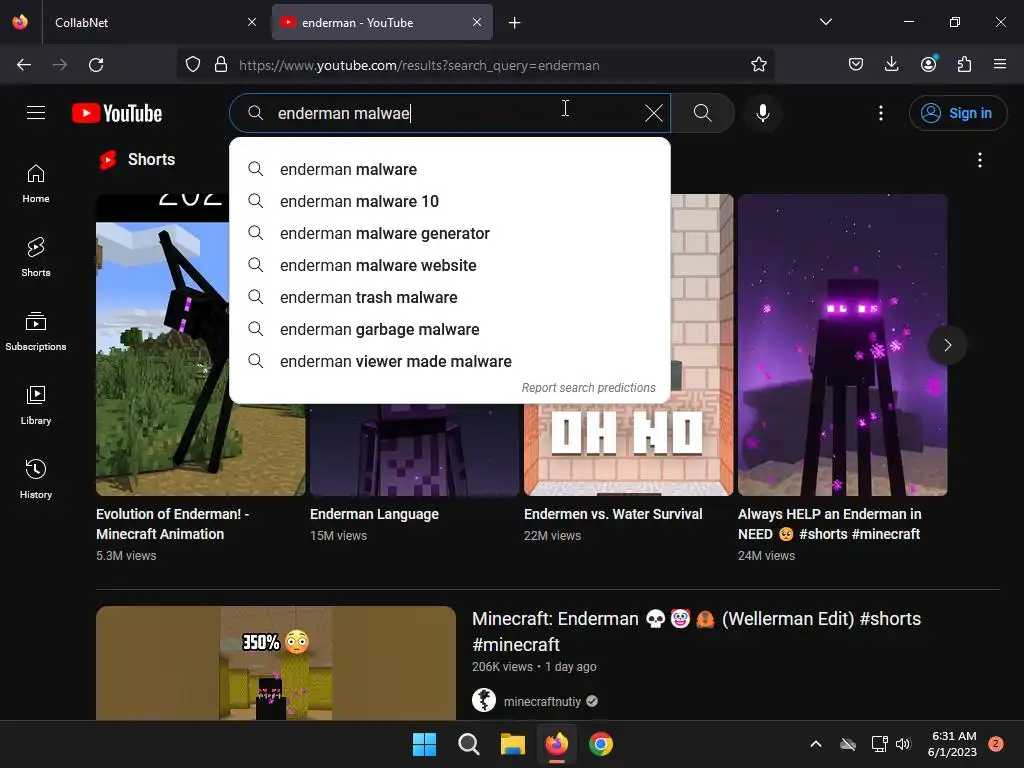1024x768 pixels.
Task: Open the clock showing 6:31 AM
Action: [x=952, y=744]
